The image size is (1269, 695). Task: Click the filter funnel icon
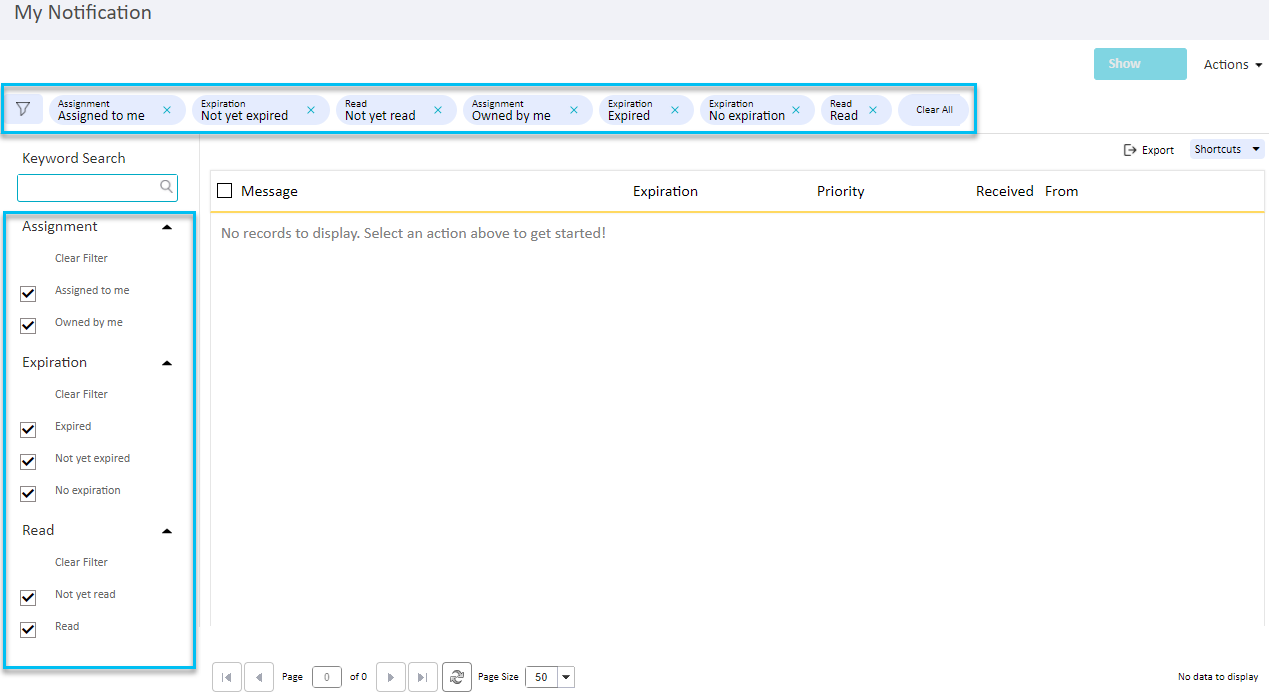point(24,109)
